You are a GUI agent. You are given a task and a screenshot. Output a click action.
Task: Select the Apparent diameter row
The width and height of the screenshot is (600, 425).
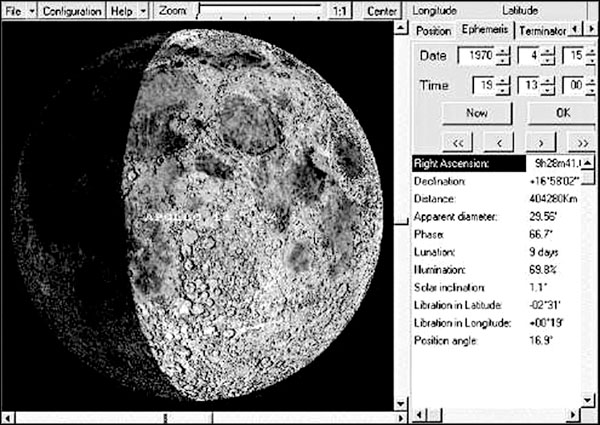click(x=497, y=217)
